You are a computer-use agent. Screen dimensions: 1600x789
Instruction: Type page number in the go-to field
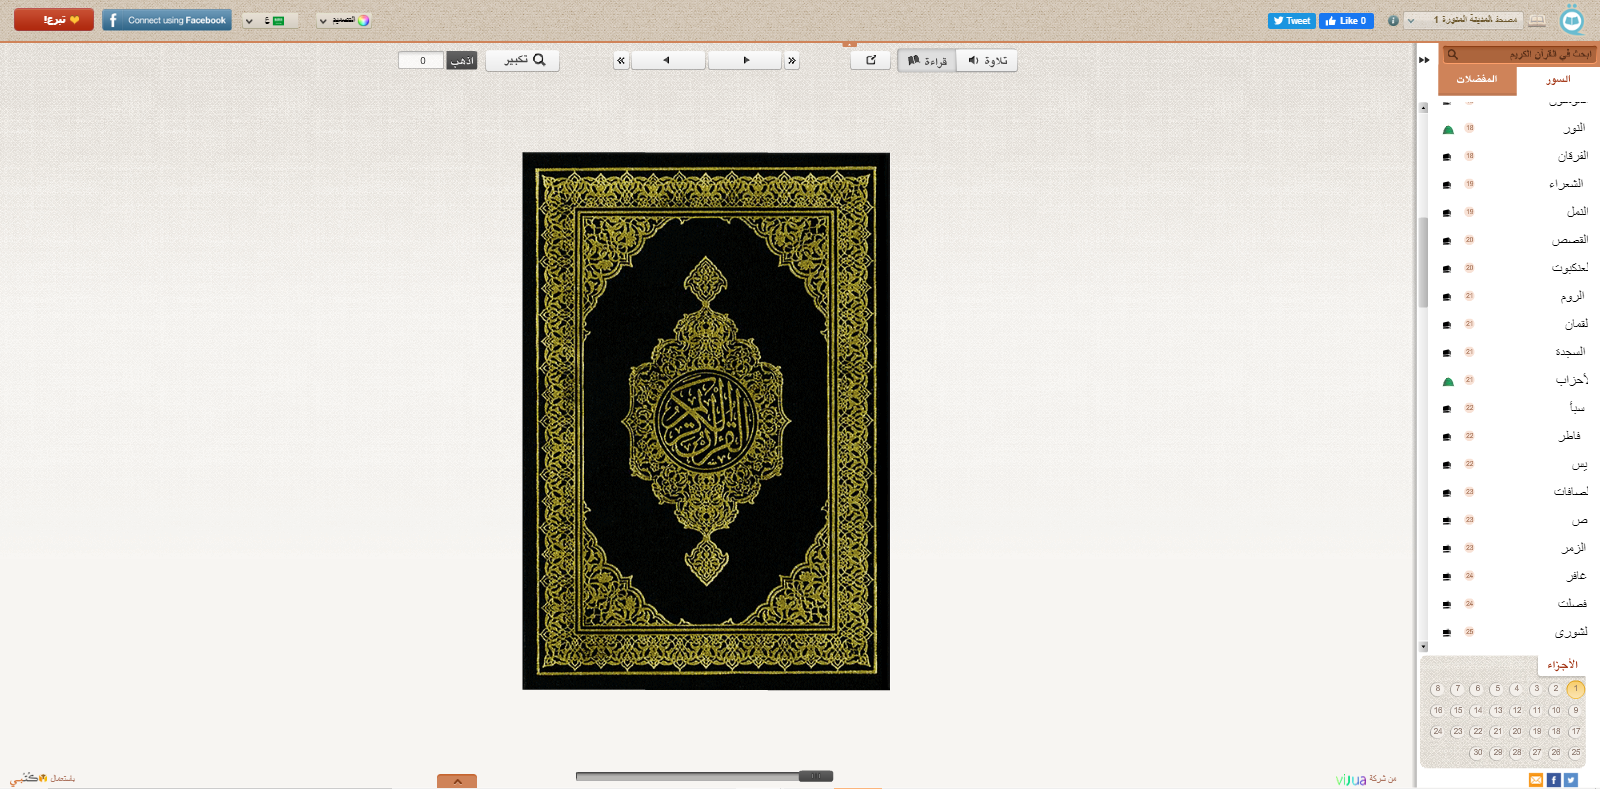pyautogui.click(x=421, y=61)
